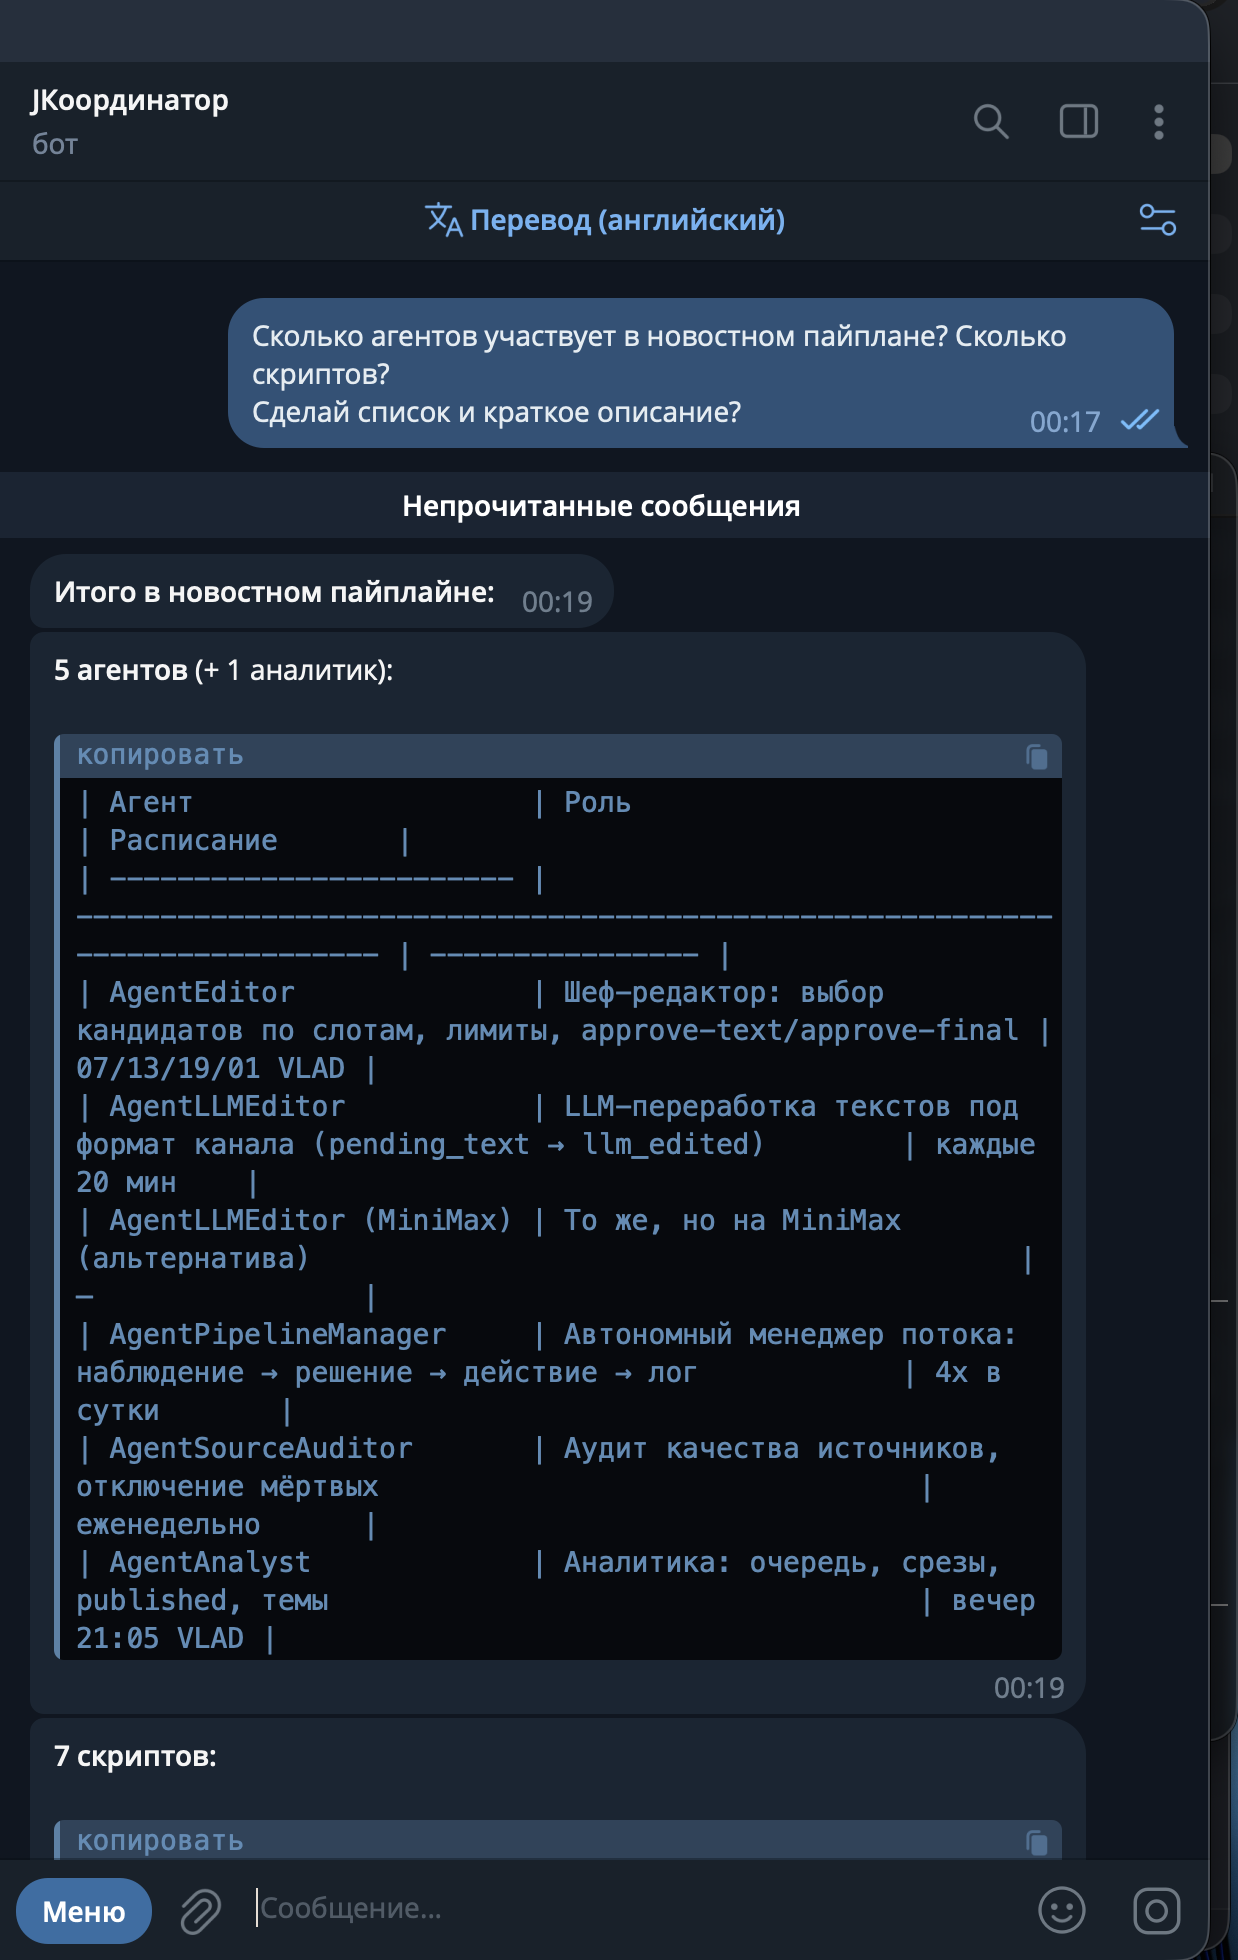Click AgentPipelineManager text in table
The height and width of the screenshot is (1960, 1238).
pos(278,1335)
